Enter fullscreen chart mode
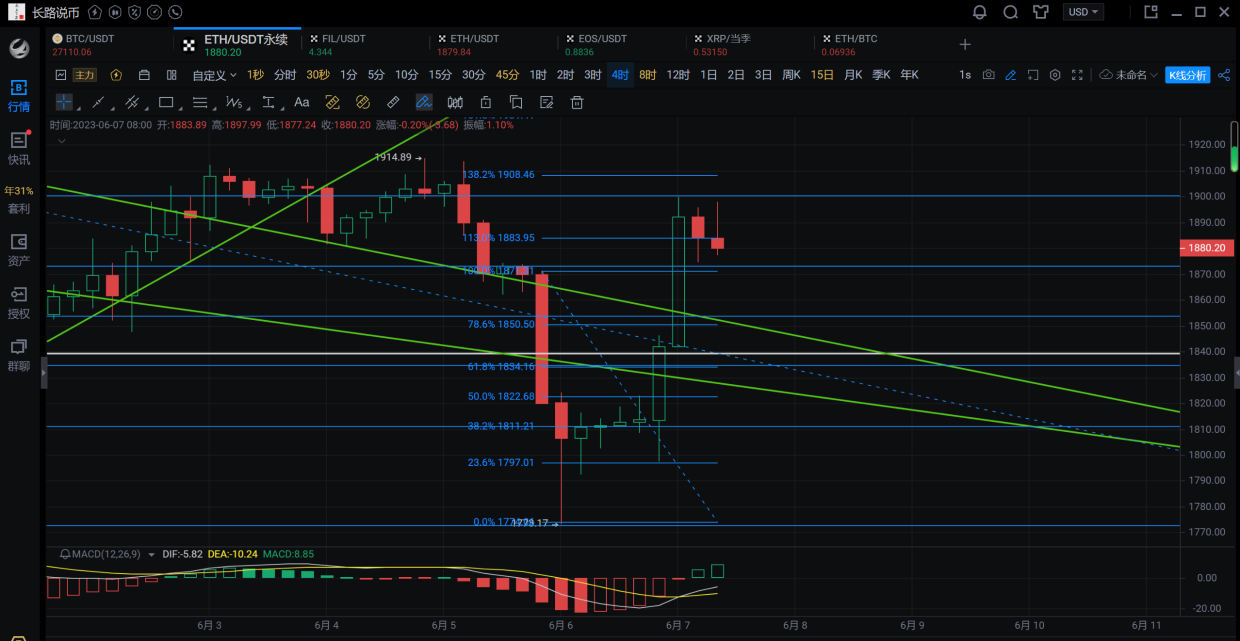1240x641 pixels. [x=1077, y=75]
